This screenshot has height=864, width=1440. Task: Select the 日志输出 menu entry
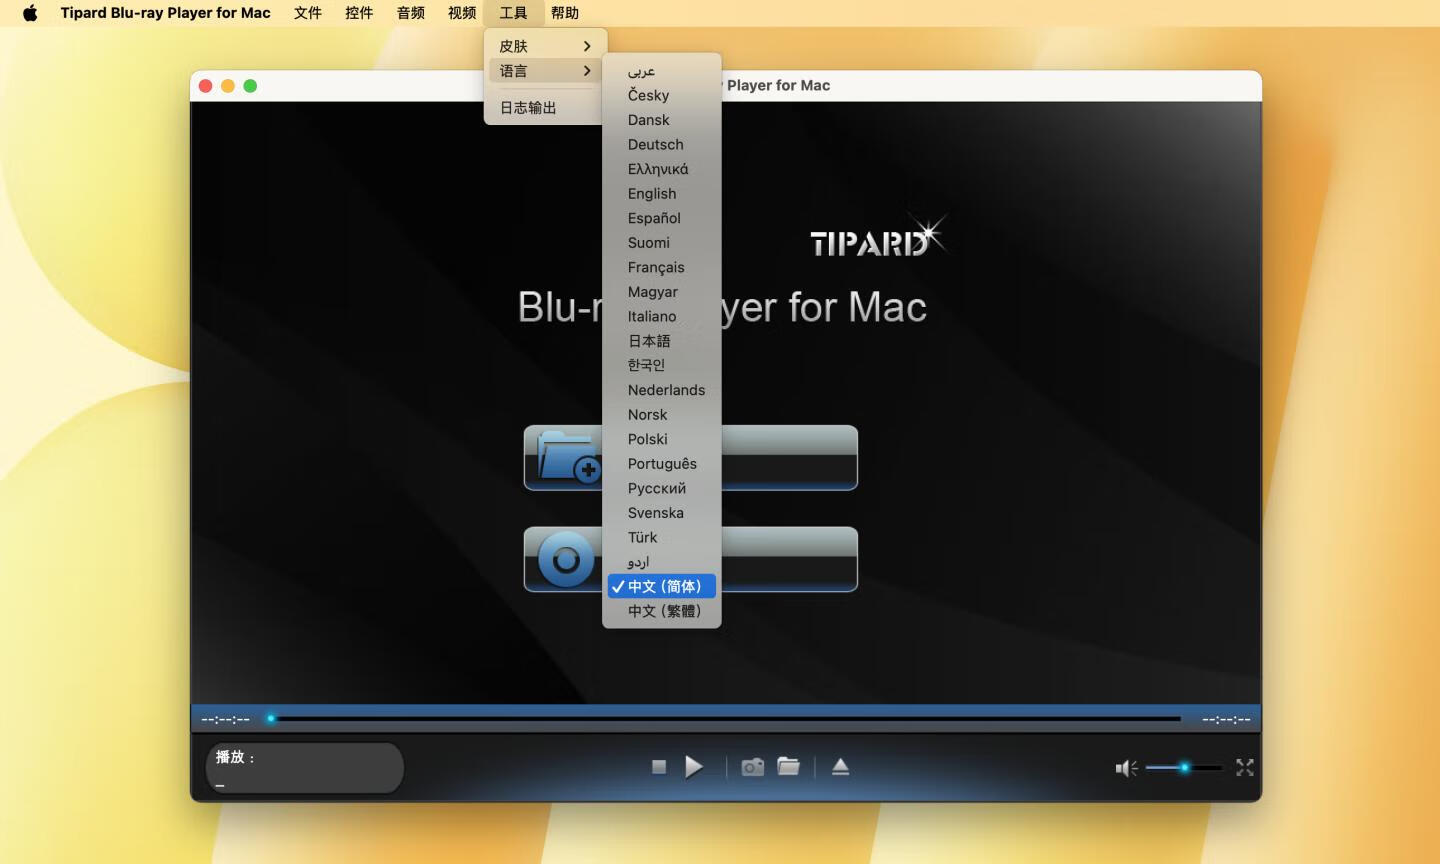546,108
